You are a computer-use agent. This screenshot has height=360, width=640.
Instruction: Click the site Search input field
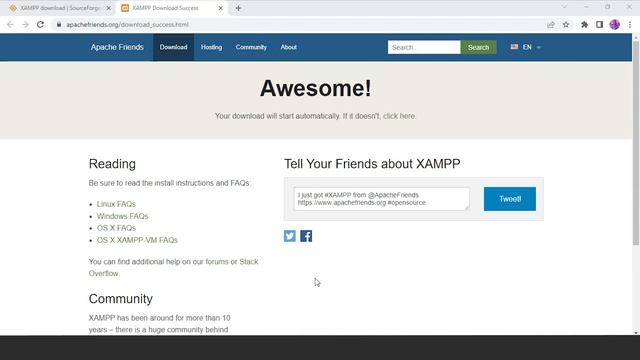[424, 47]
